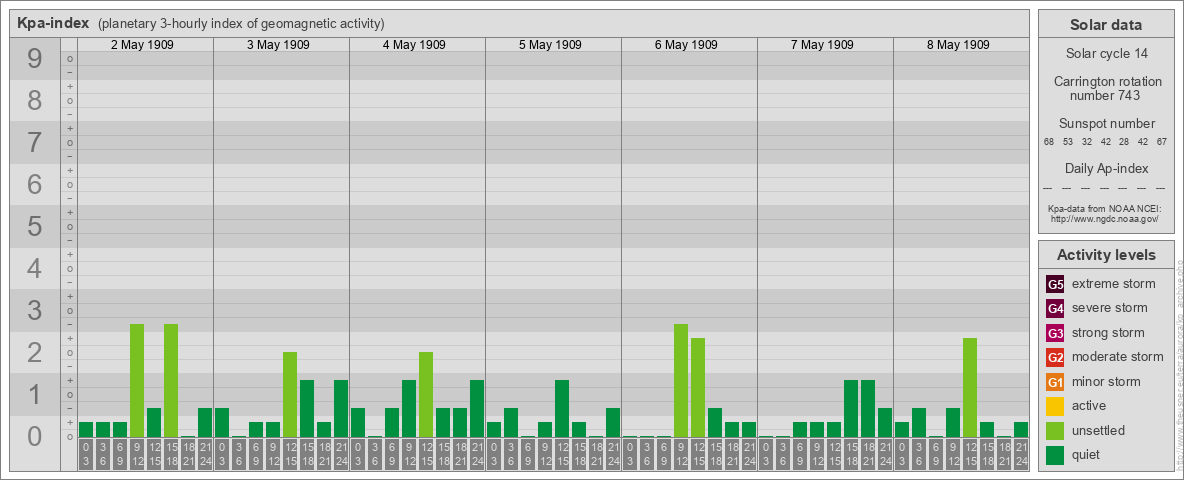Click the 15–18 quiet bar on 3 May

pyautogui.click(x=307, y=408)
